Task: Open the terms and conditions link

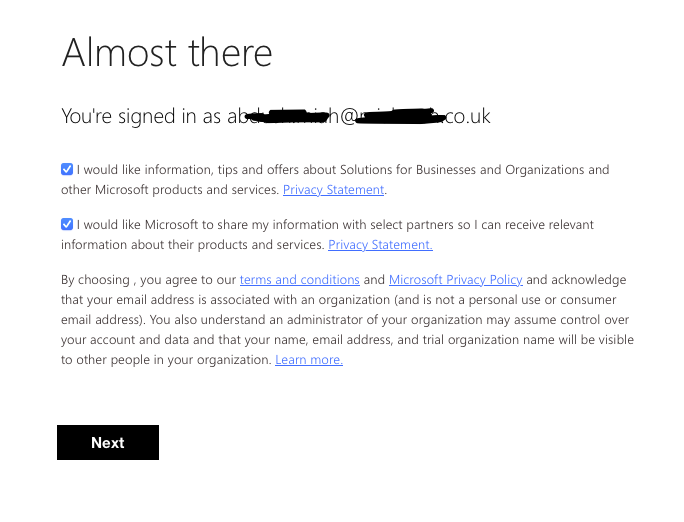Action: click(x=299, y=280)
